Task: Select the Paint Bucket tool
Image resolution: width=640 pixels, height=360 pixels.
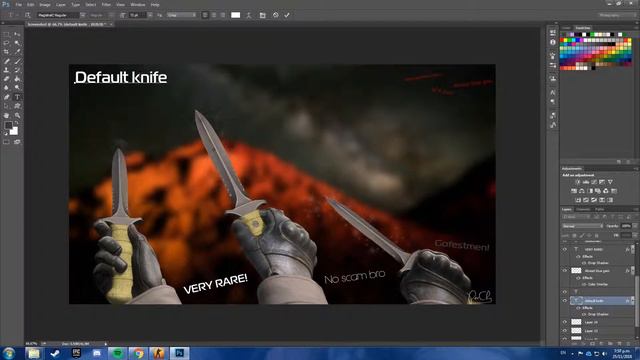Action: tap(17, 79)
